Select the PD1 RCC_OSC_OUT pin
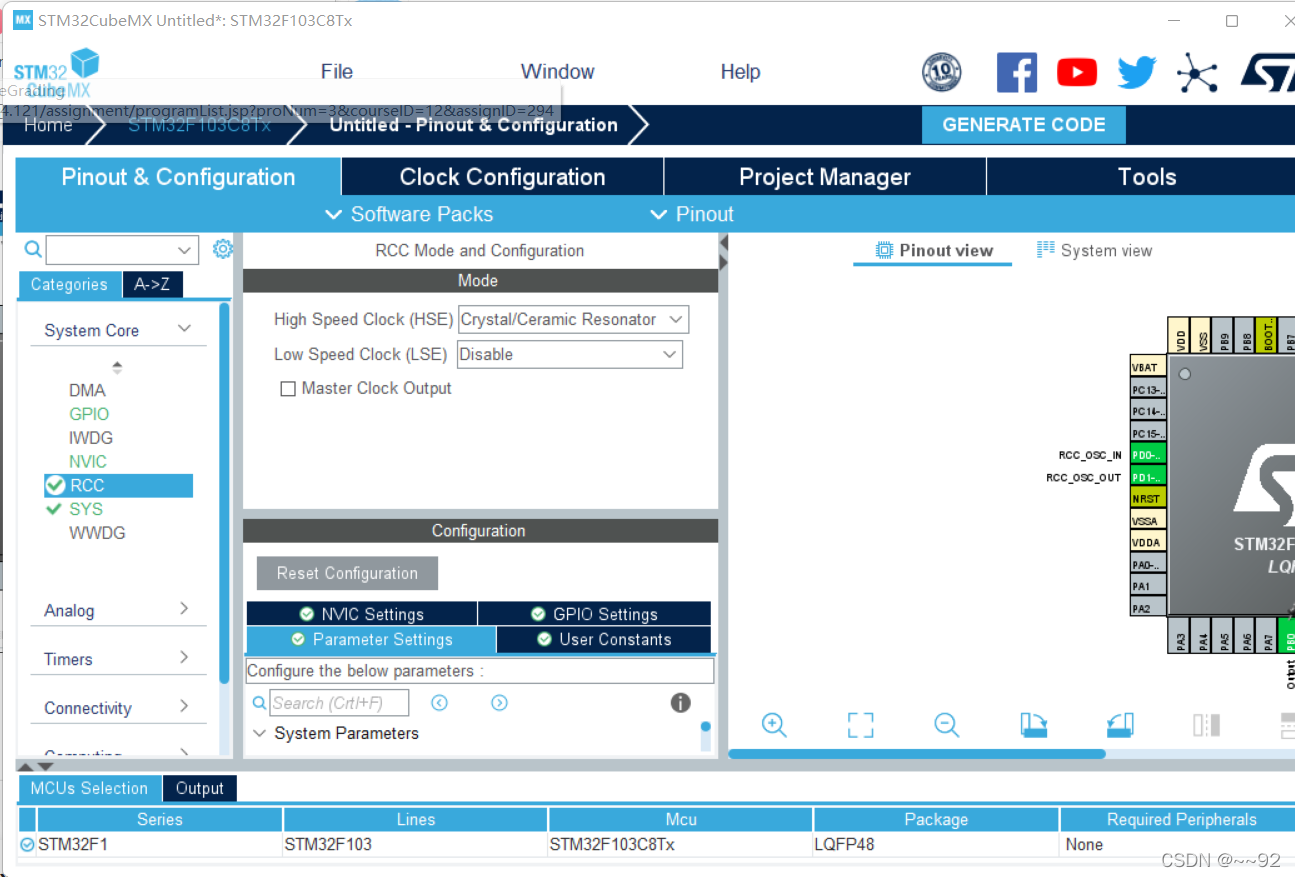Screen dimensions: 1295x877 tap(1148, 477)
